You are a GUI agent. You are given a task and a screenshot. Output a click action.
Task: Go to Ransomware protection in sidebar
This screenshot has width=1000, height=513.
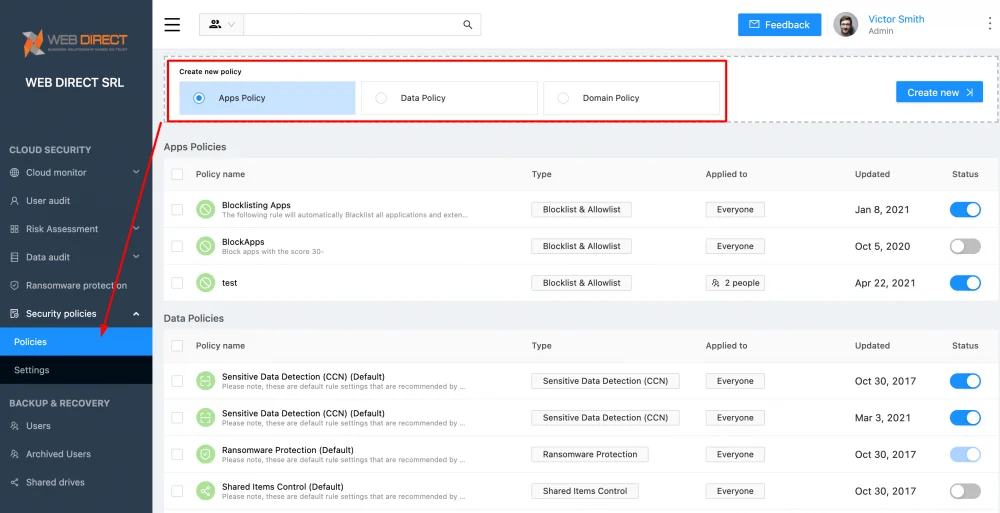(x=77, y=285)
